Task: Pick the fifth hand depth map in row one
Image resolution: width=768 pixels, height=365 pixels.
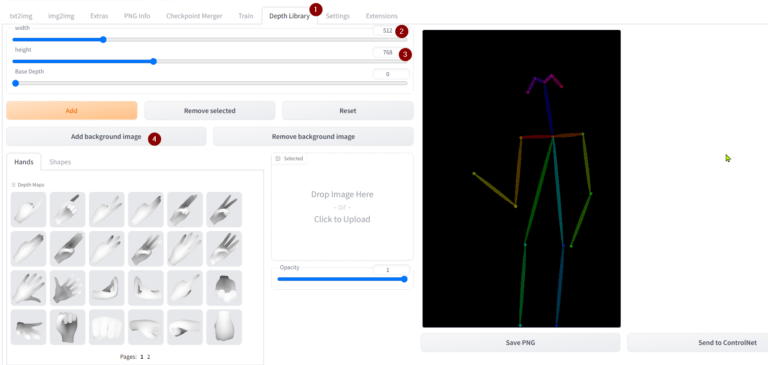Action: (x=185, y=210)
